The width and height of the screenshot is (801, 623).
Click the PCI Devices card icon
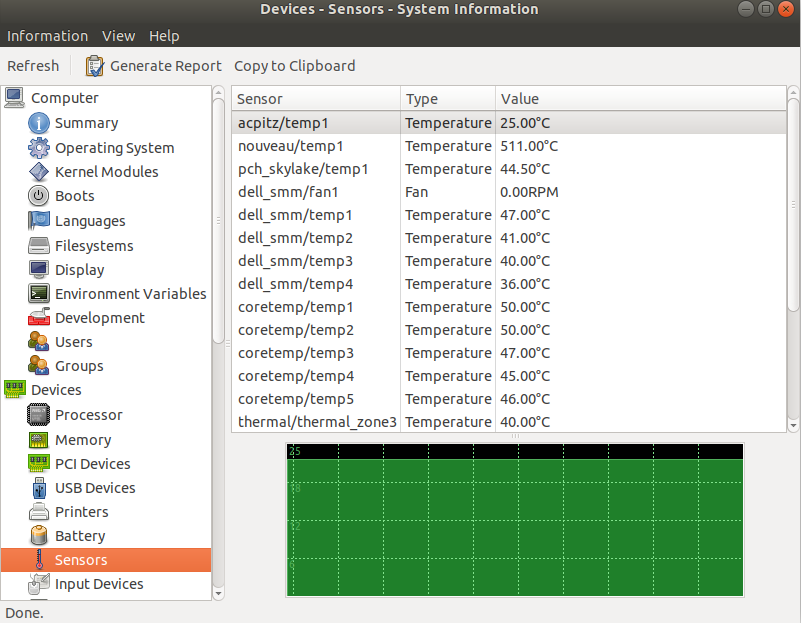(39, 464)
